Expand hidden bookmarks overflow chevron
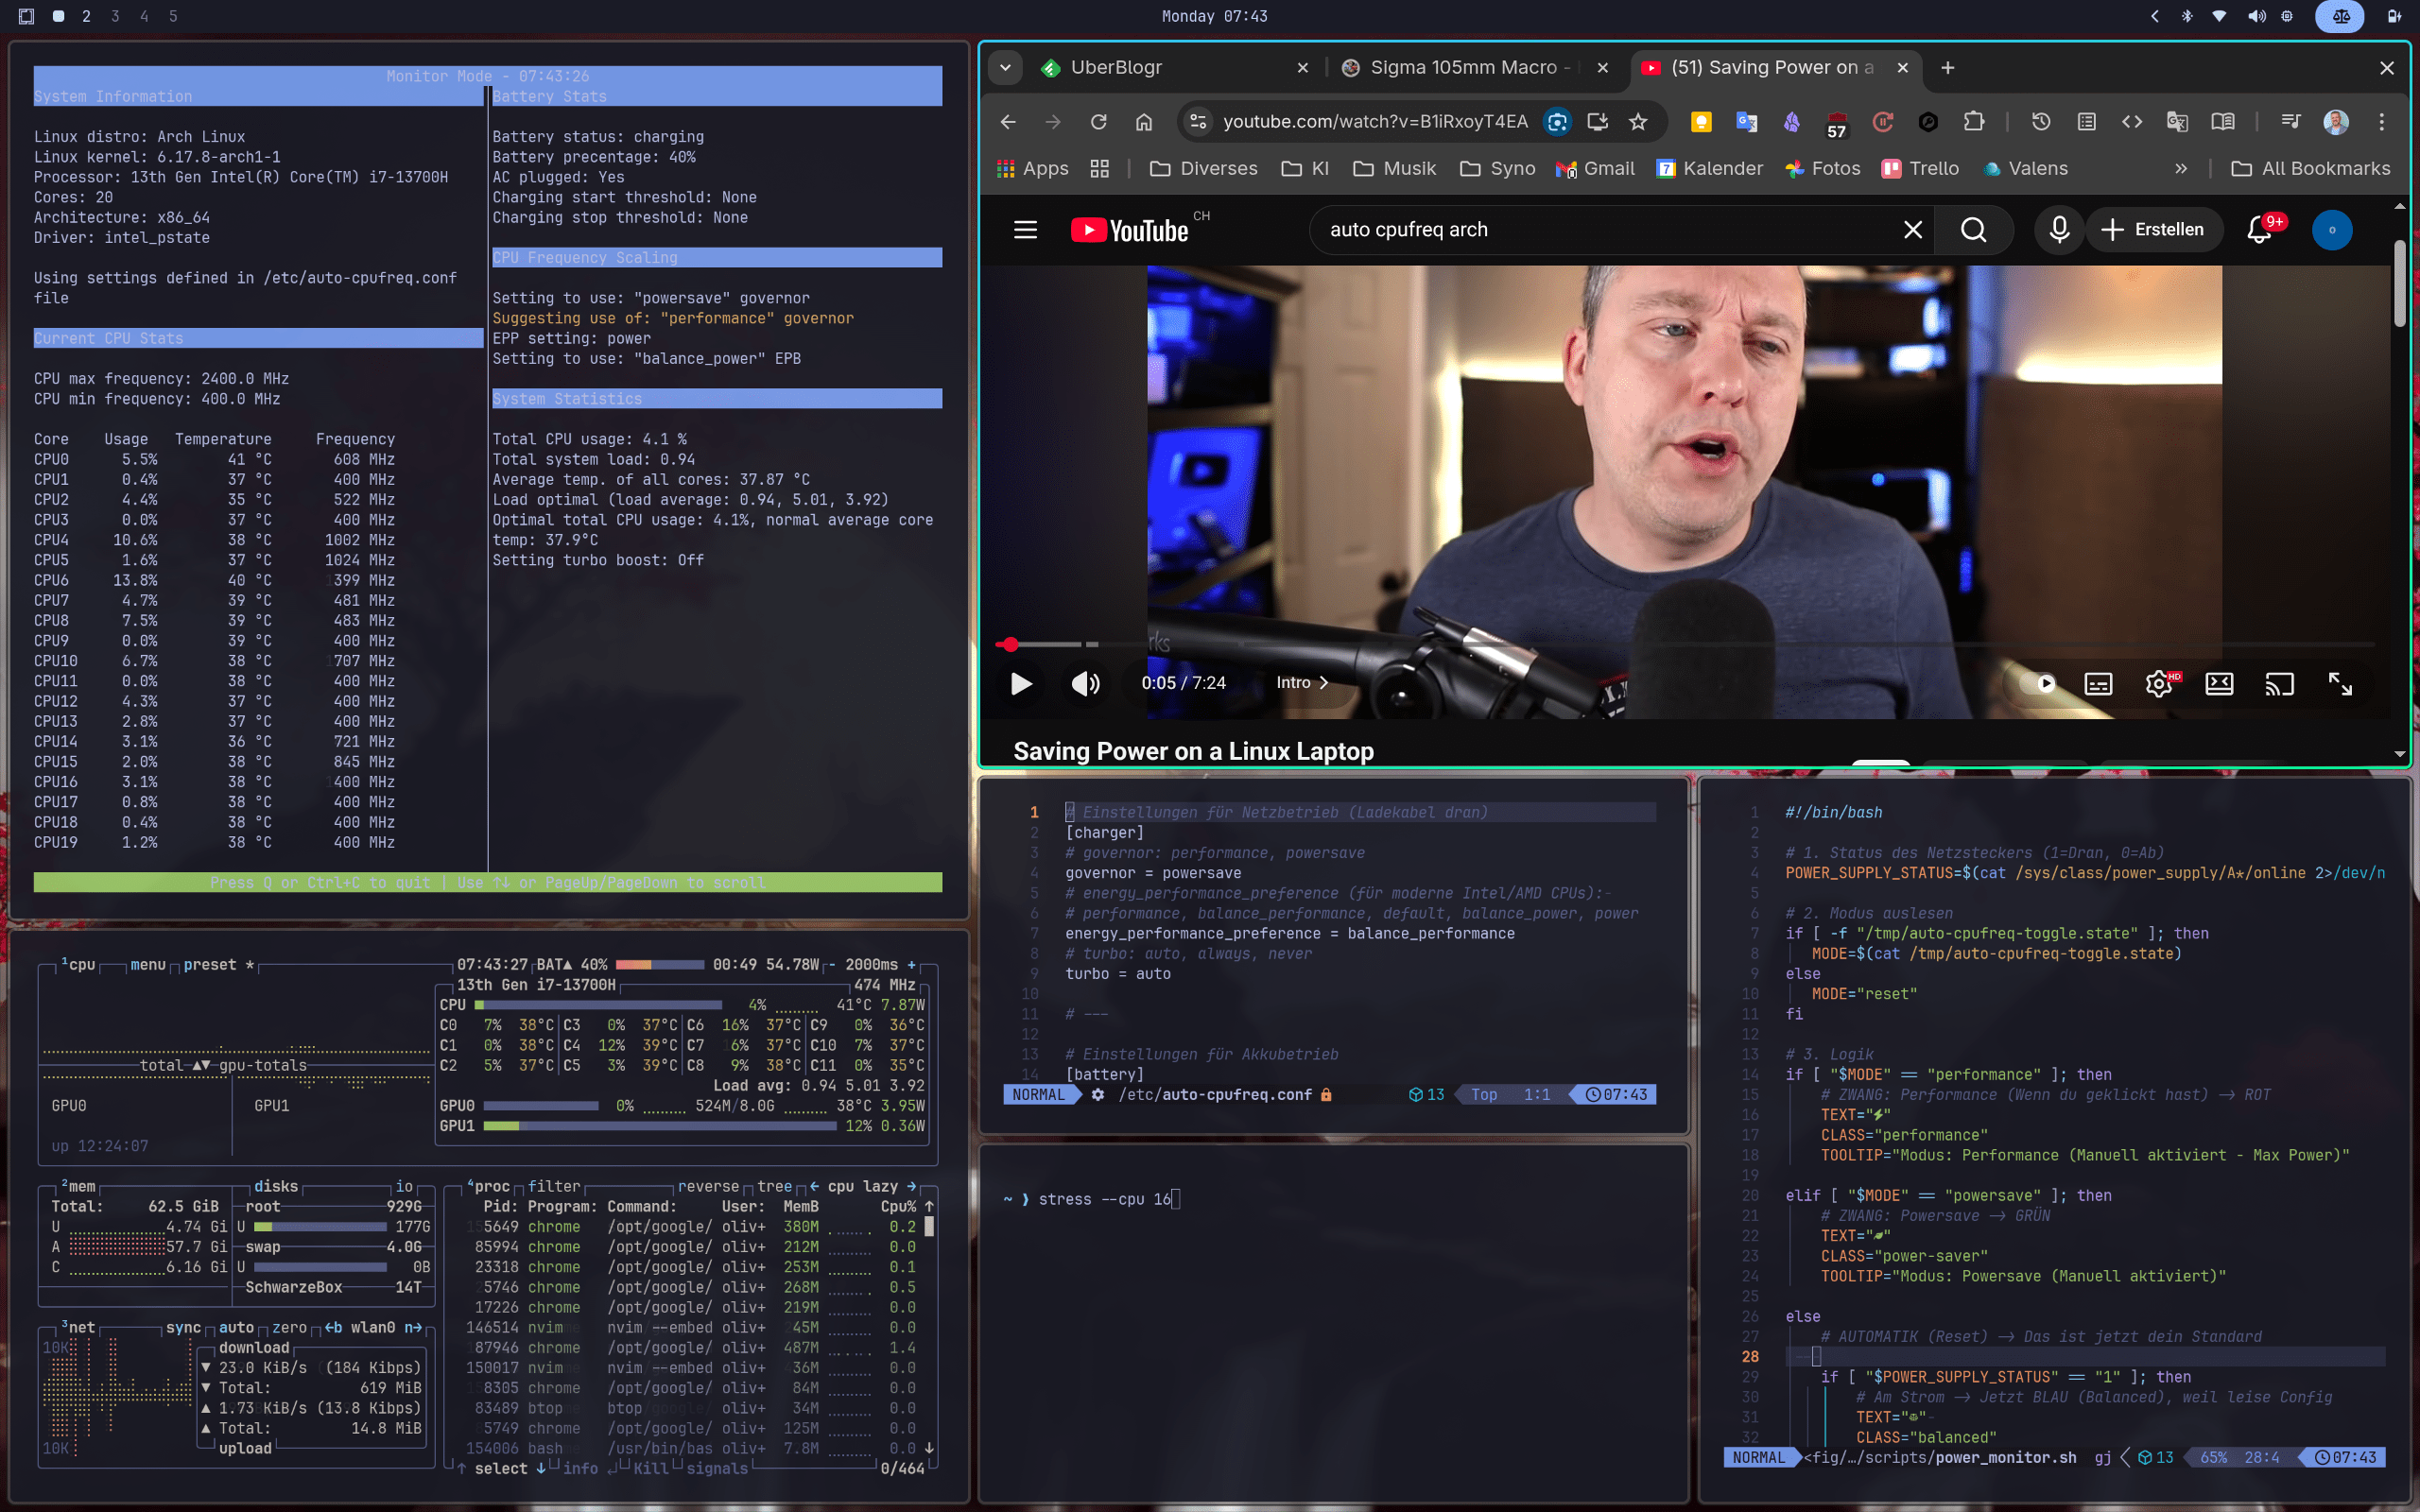Screen dimensions: 2420x1512 [x=2181, y=169]
